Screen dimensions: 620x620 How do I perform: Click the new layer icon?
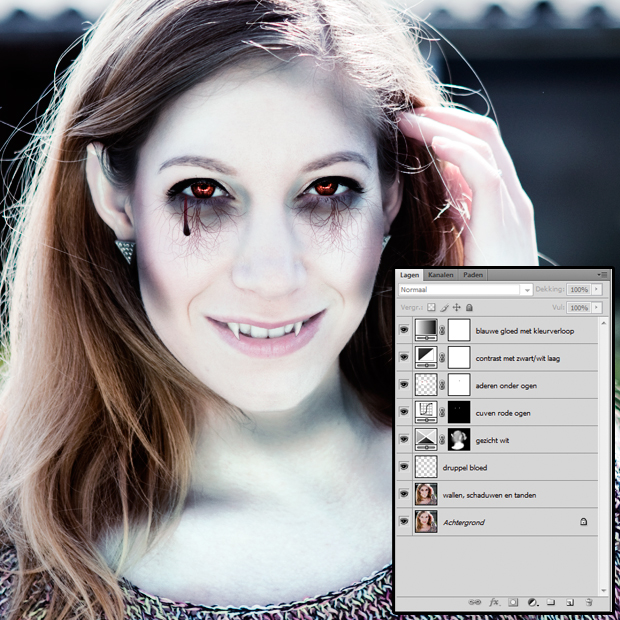pyautogui.click(x=569, y=602)
